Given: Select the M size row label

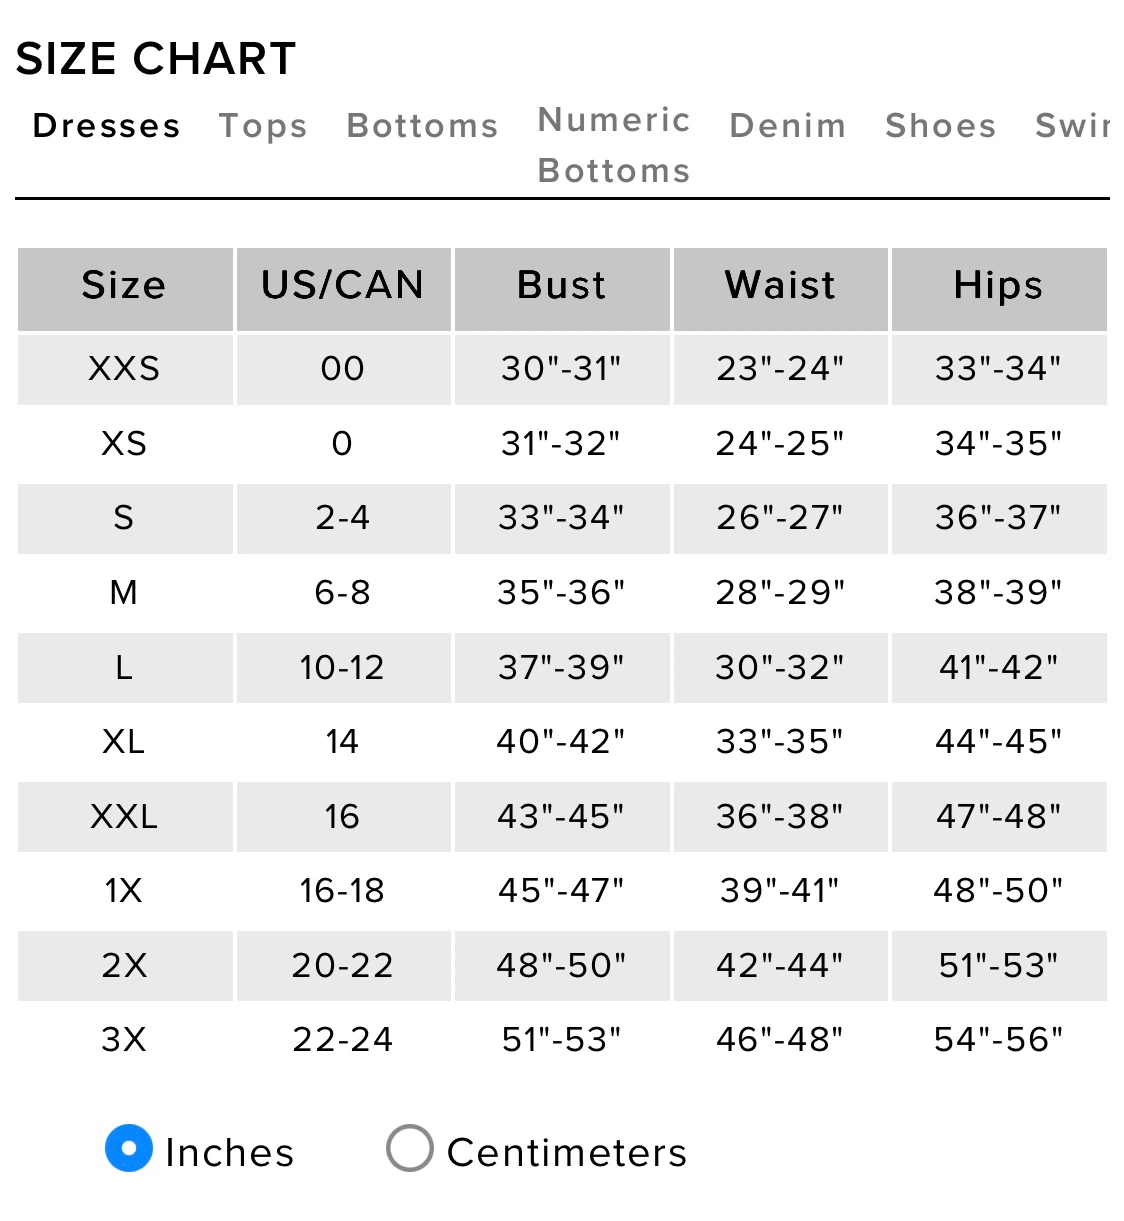Looking at the screenshot, I should (124, 593).
